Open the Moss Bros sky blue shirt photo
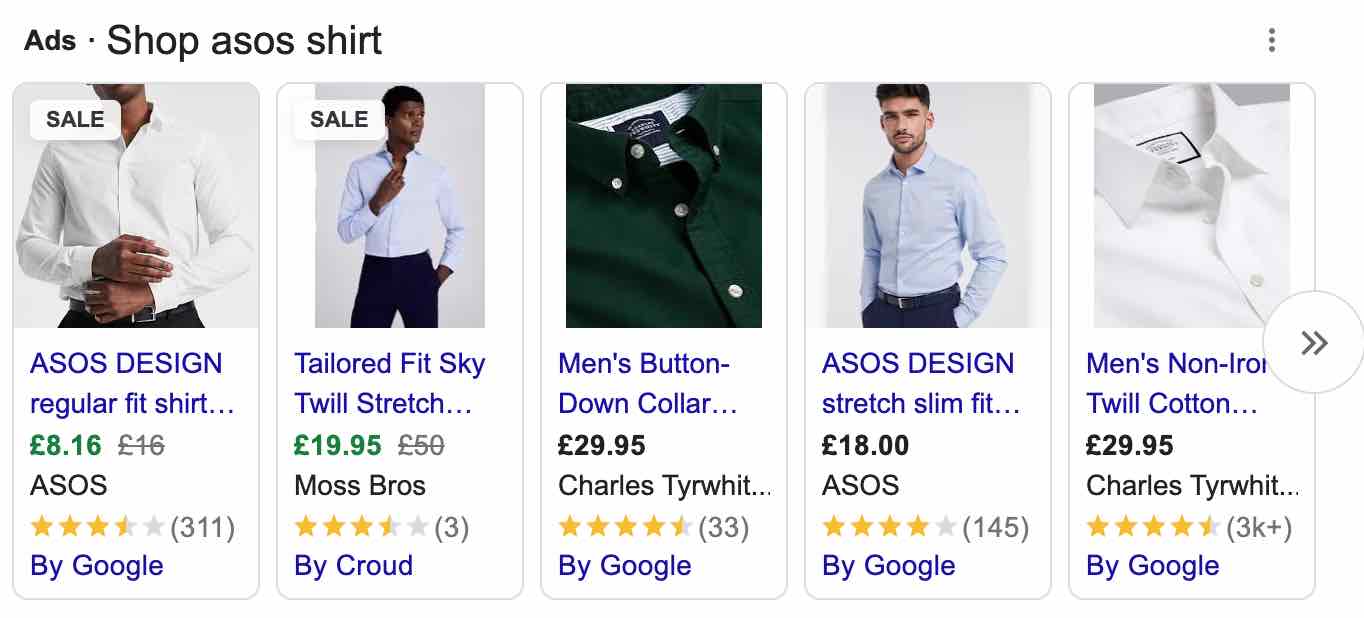Screen dimensions: 1364x618 pyautogui.click(x=400, y=205)
